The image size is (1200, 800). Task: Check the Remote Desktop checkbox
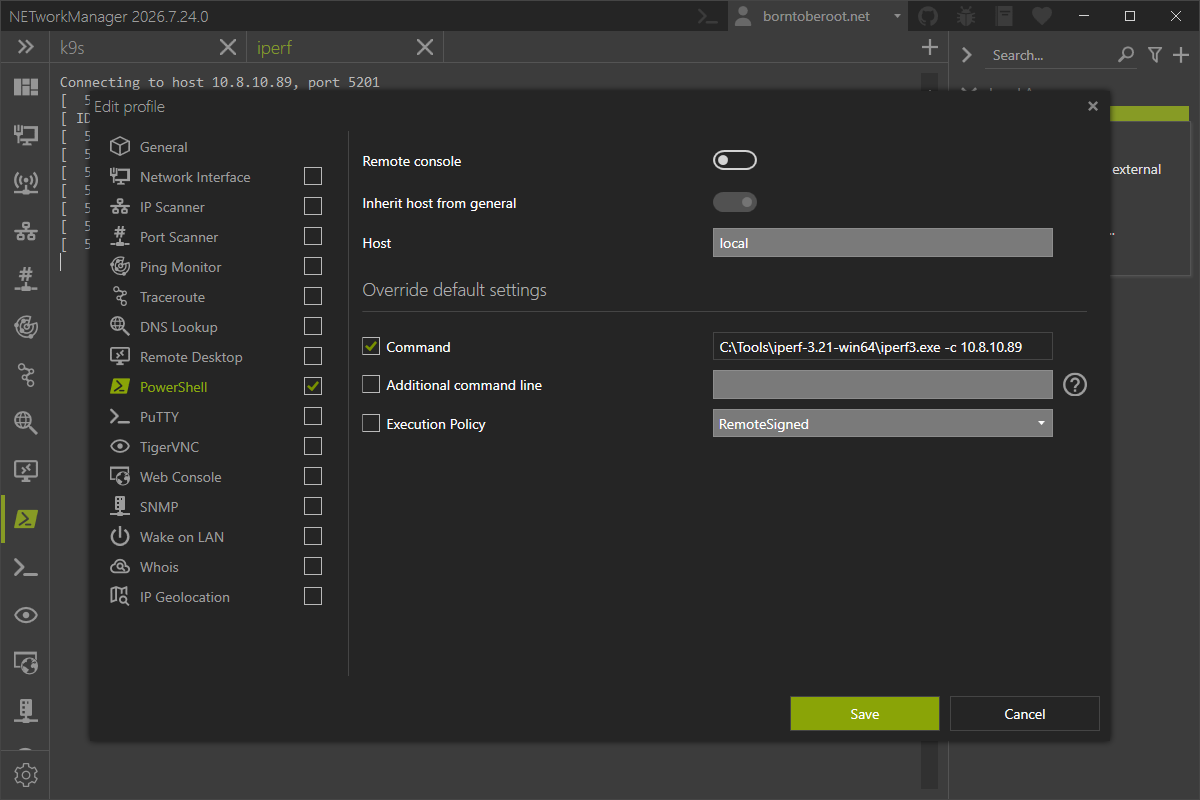313,356
